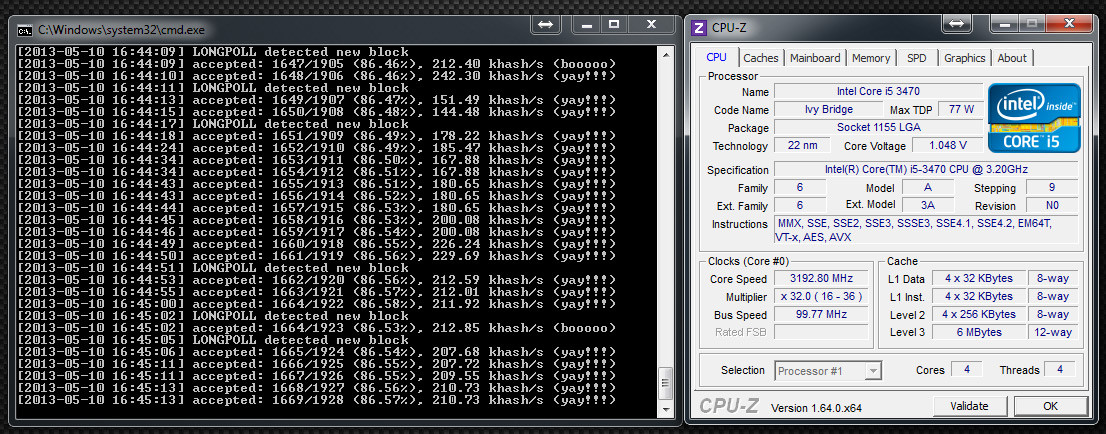Close the cmd.exe window
The height and width of the screenshot is (434, 1106).
pyautogui.click(x=652, y=24)
